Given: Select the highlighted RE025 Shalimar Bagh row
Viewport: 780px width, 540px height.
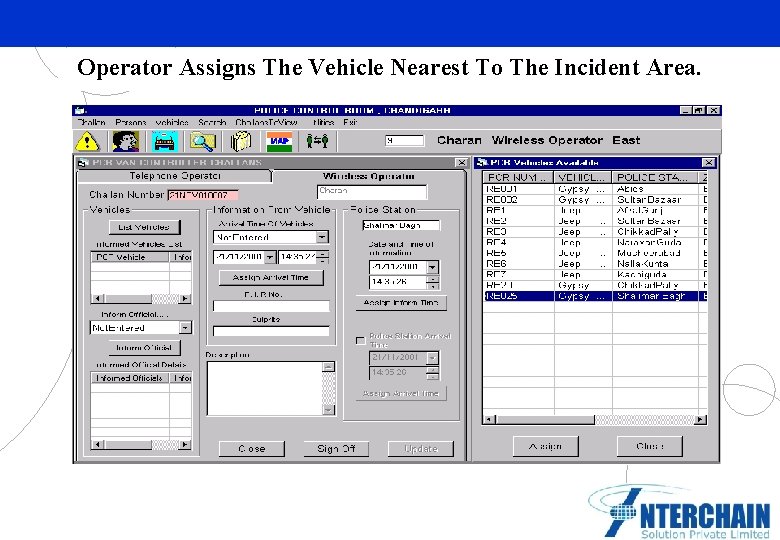Looking at the screenshot, I should point(595,296).
